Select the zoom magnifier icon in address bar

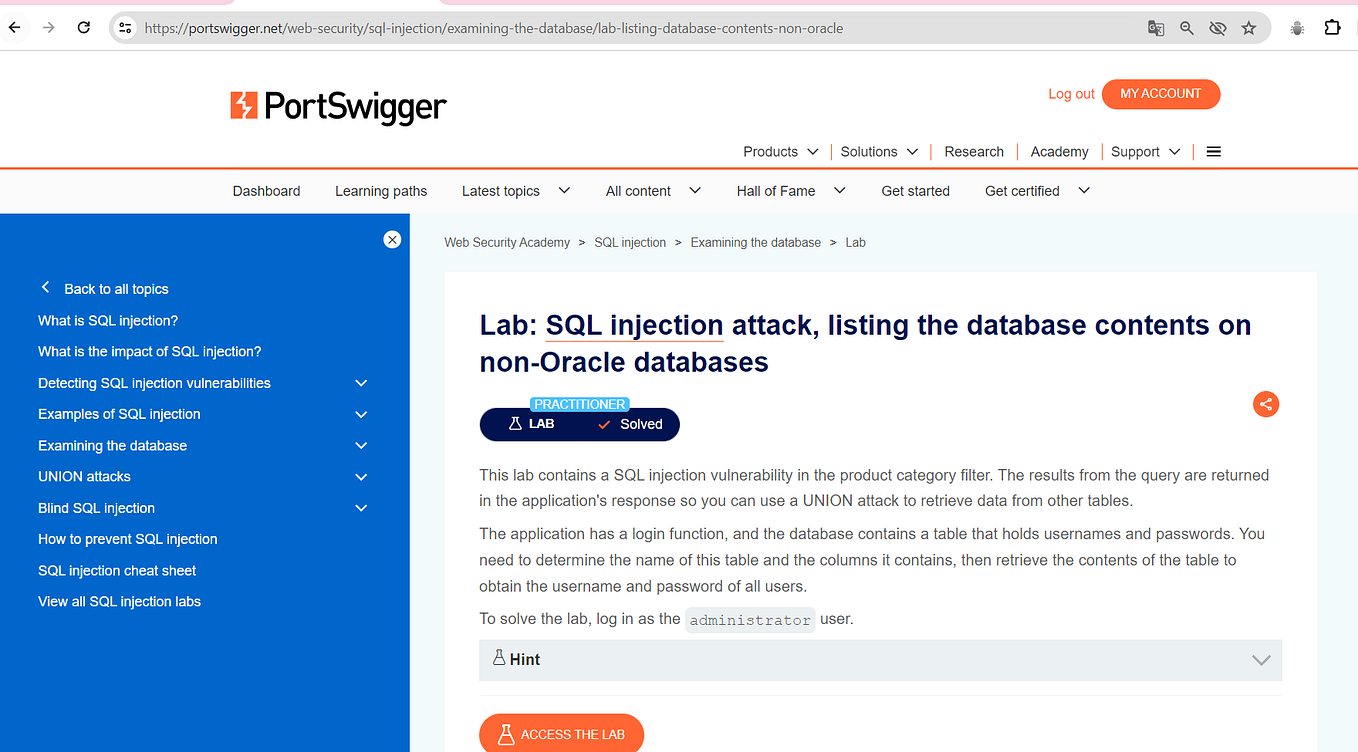click(1186, 28)
